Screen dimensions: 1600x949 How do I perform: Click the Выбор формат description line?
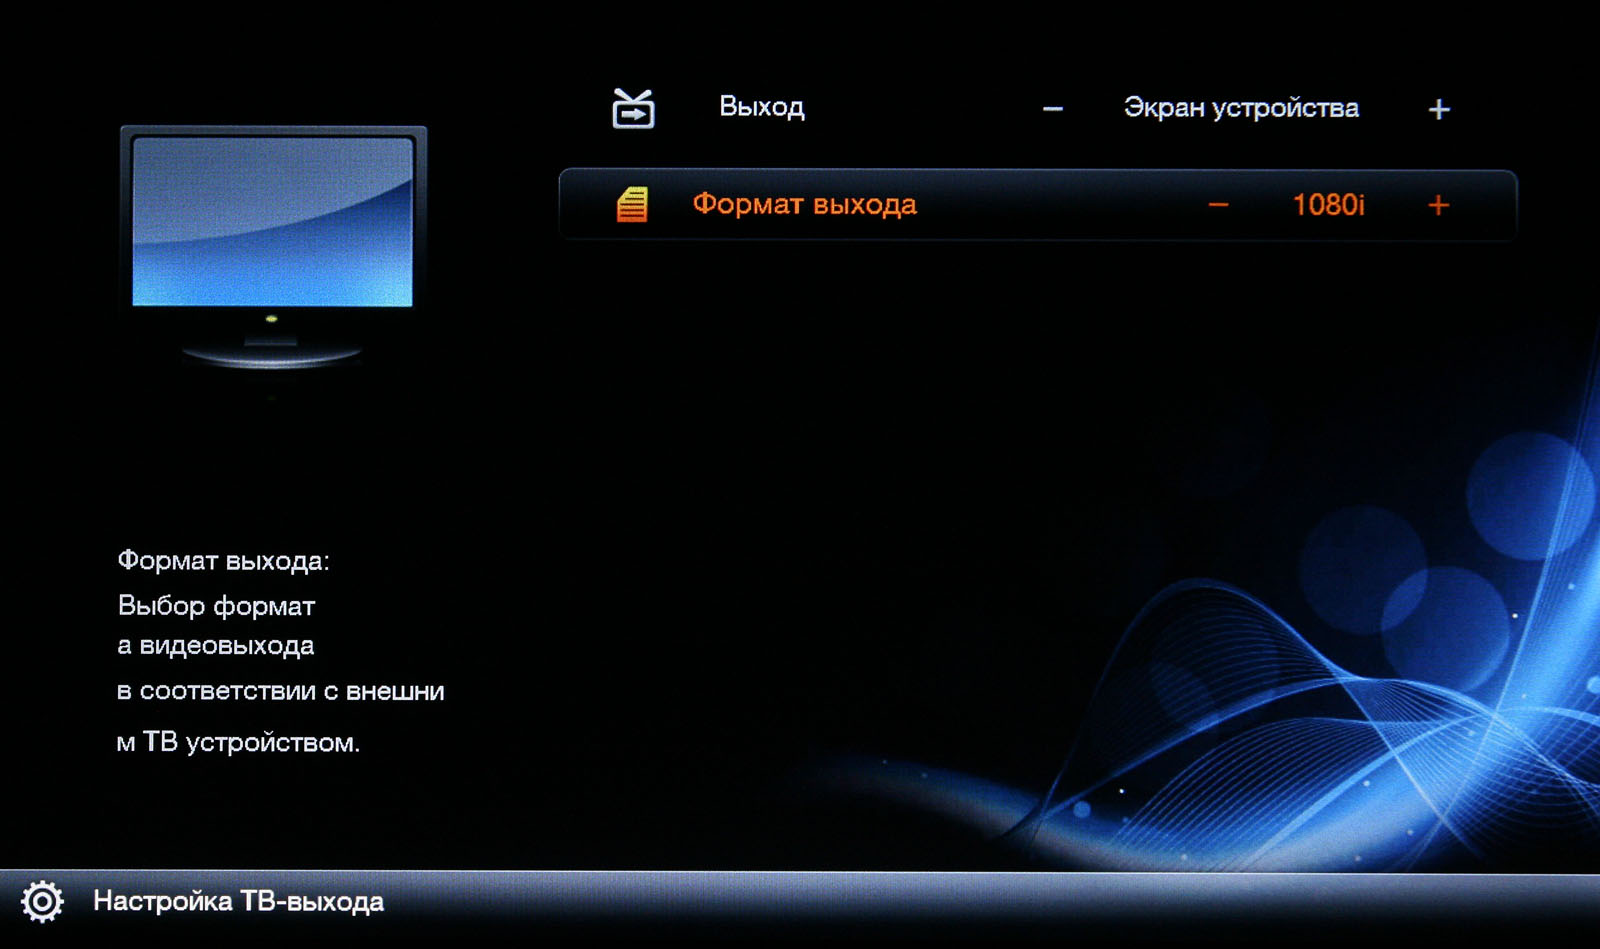pyautogui.click(x=216, y=606)
